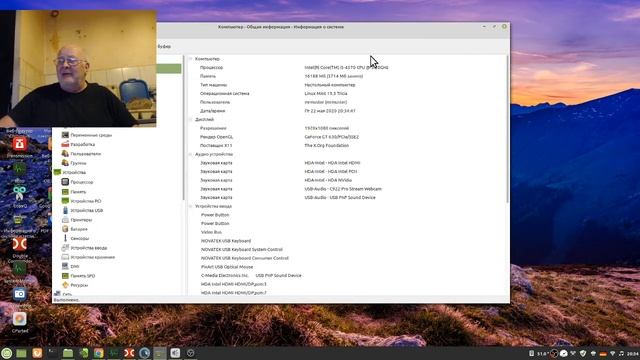Select the Устройства category in the sidebar
640x360 pixels.
(74, 172)
